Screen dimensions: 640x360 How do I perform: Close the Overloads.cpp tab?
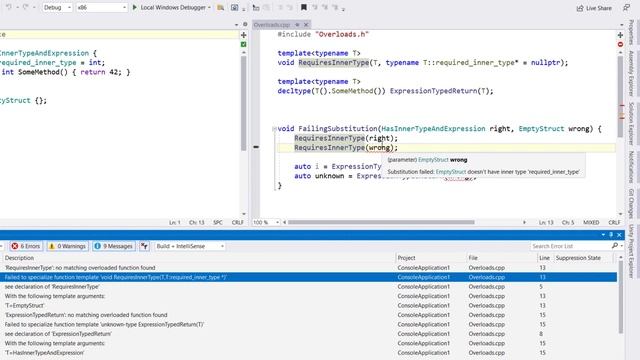point(306,25)
